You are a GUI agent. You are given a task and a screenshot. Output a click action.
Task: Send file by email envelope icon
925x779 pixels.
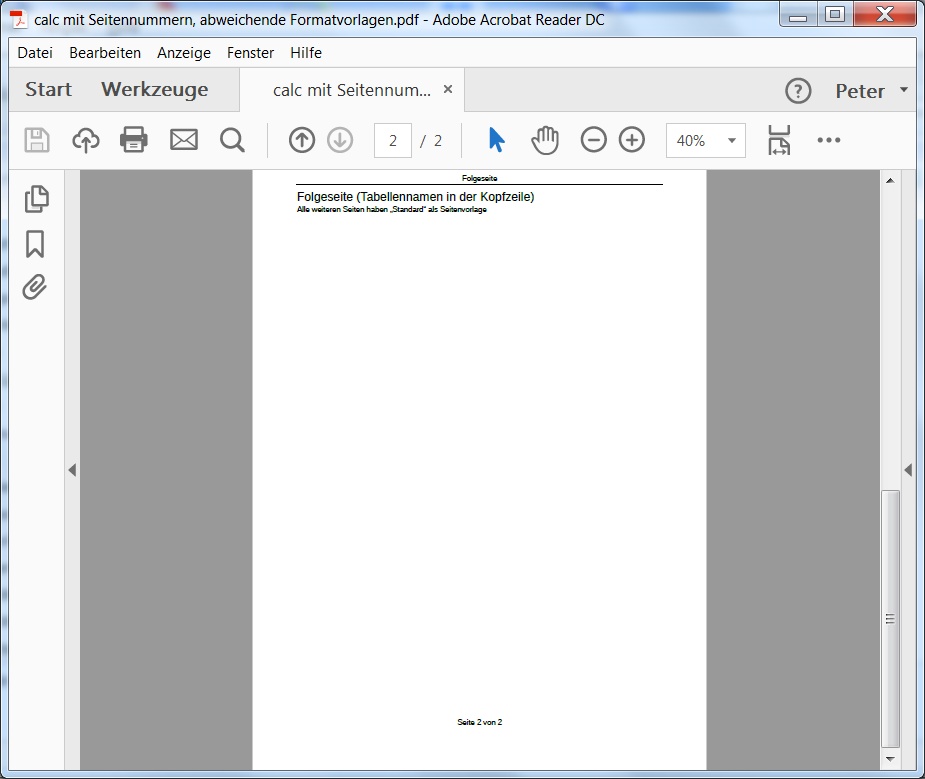click(x=184, y=140)
